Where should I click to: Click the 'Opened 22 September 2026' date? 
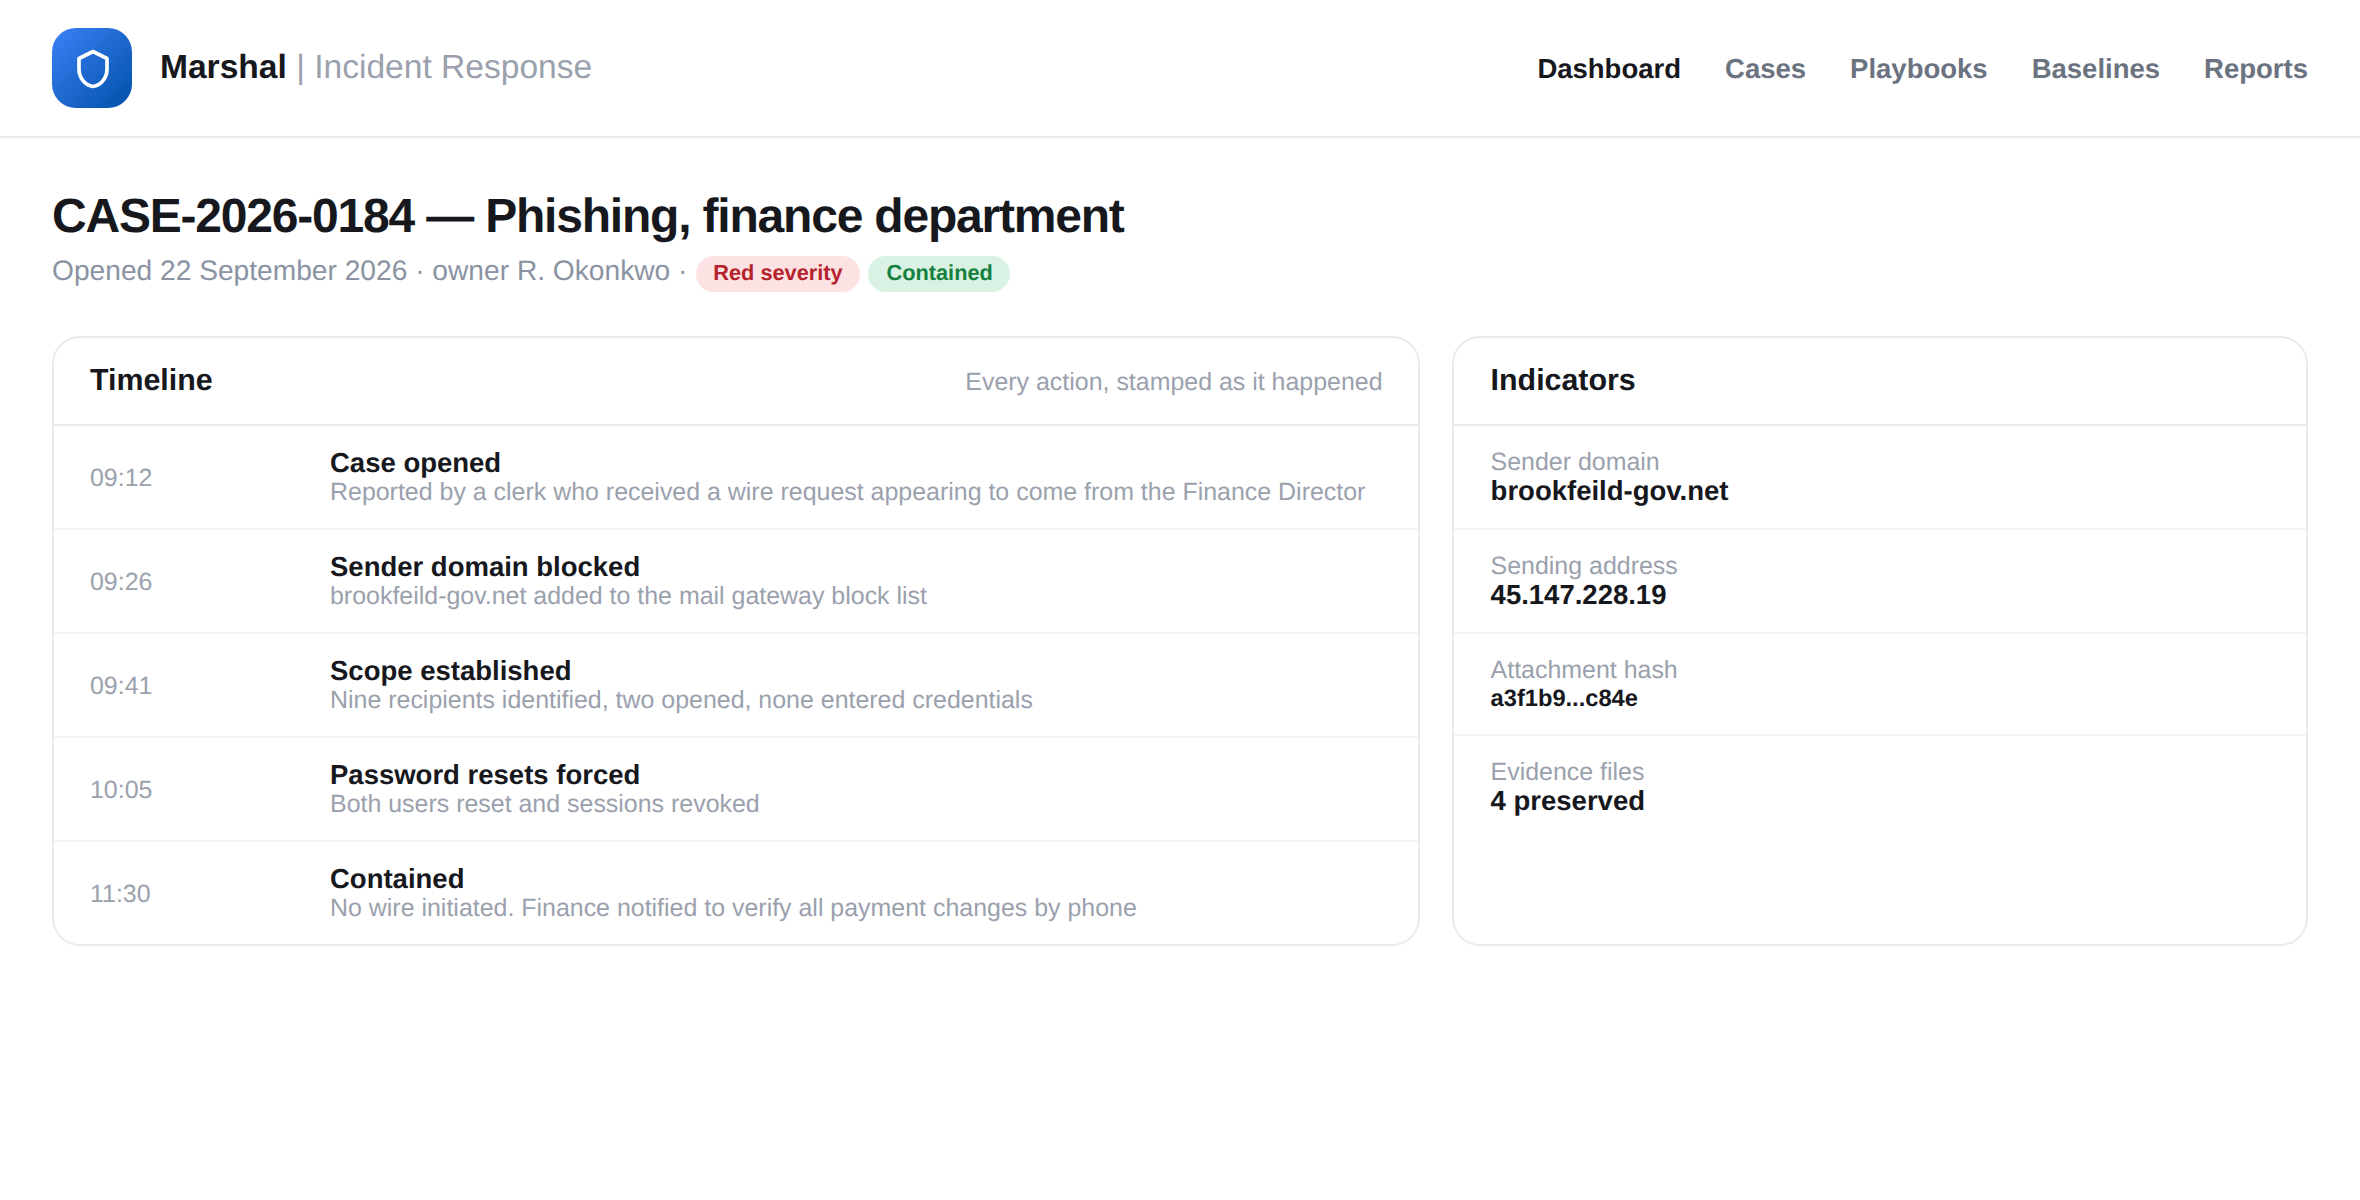230,271
